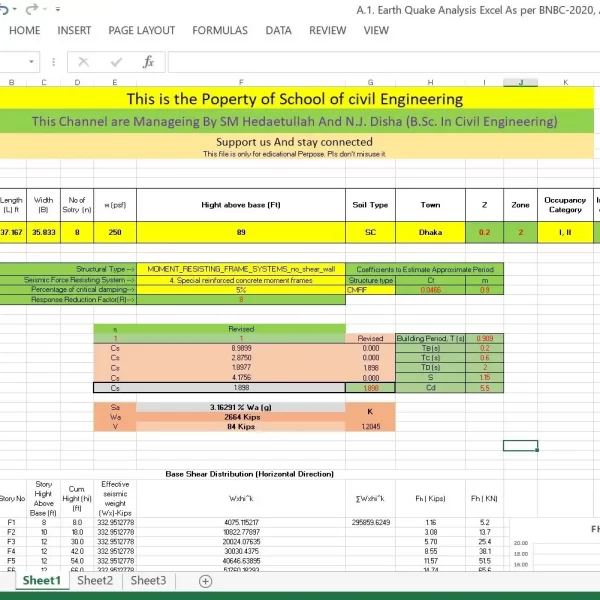Click the Enter checkmark formula bar icon
The image size is (600, 600).
(x=116, y=62)
